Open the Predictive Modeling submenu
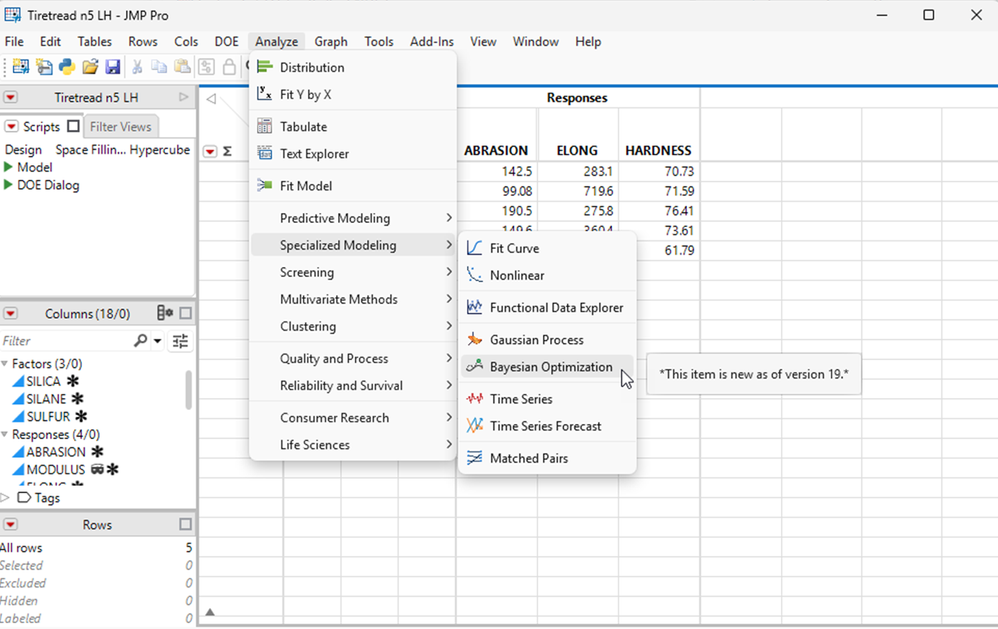The height and width of the screenshot is (629, 998). tap(335, 218)
